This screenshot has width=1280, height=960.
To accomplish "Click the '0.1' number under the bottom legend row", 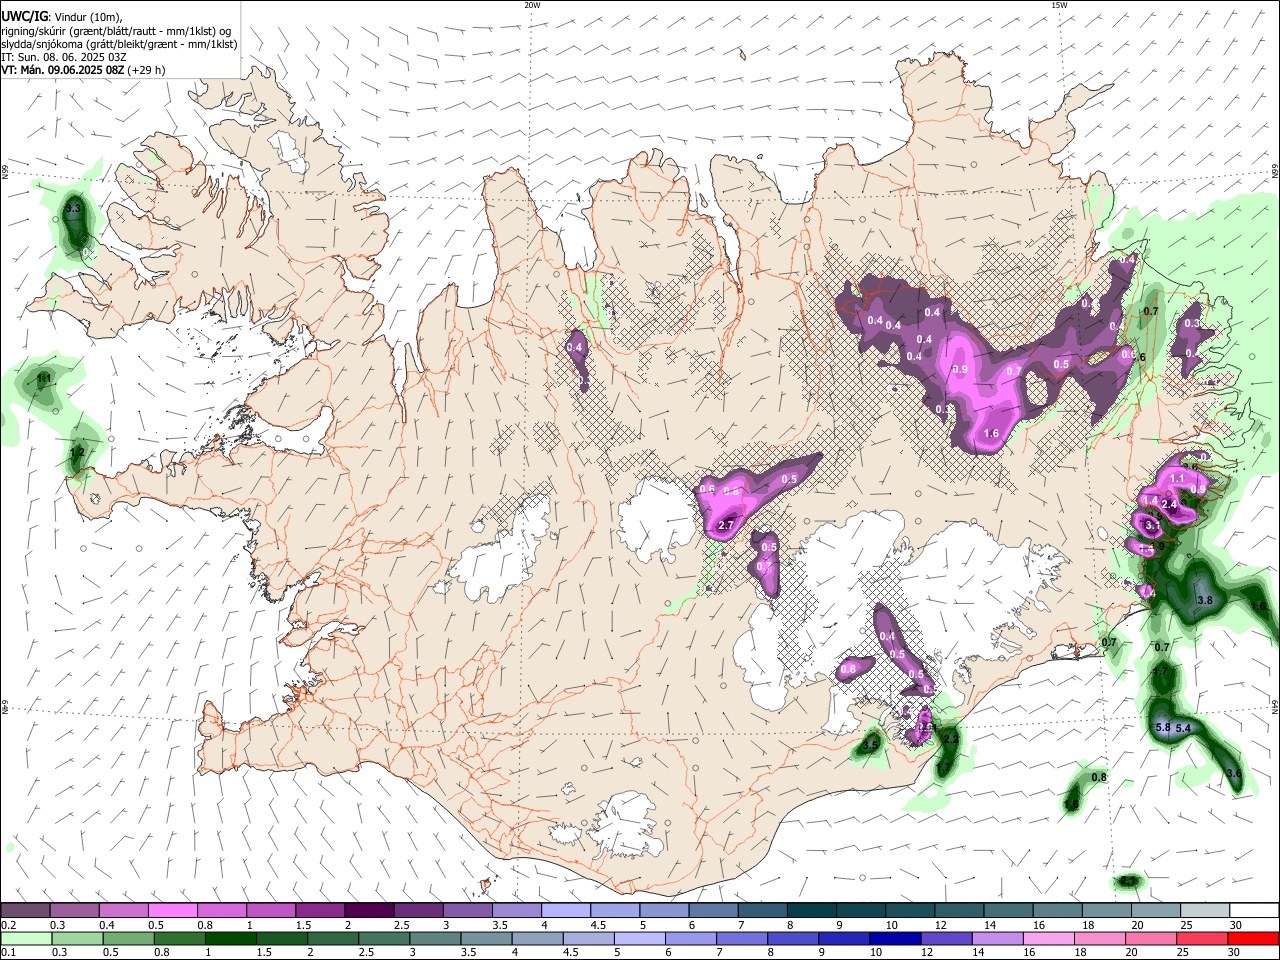I will (x=9, y=953).
